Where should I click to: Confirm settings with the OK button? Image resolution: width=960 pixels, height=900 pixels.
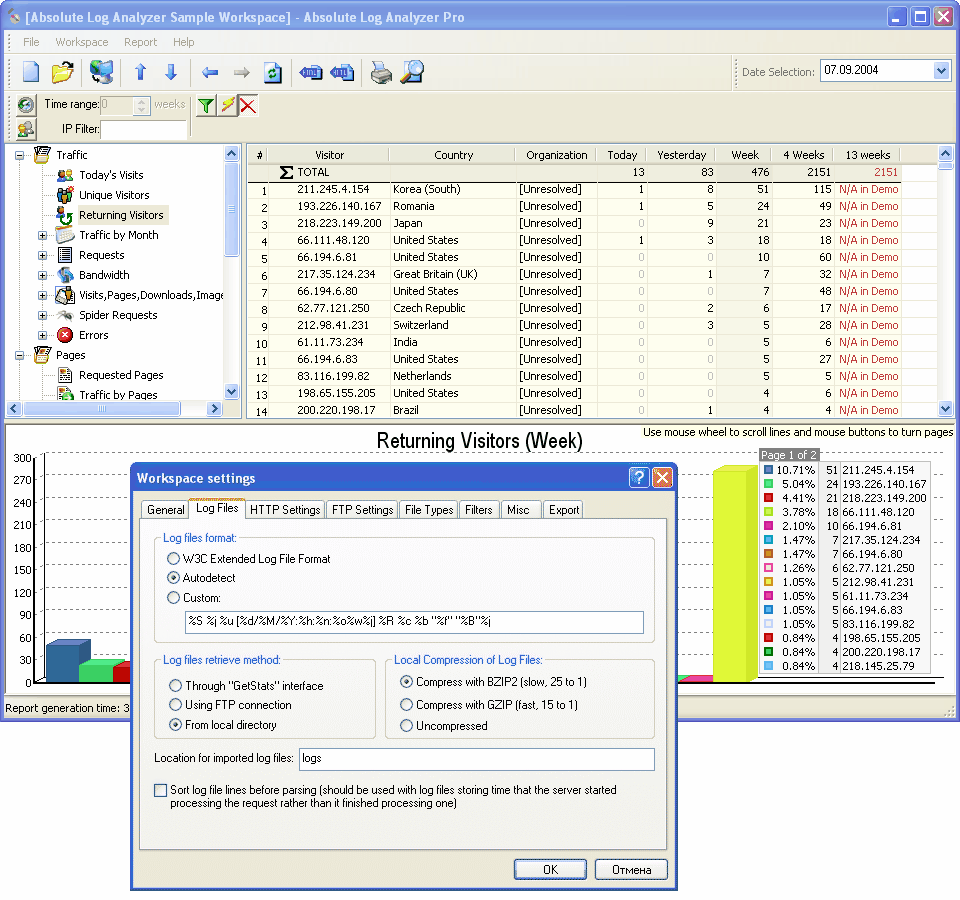[x=550, y=870]
